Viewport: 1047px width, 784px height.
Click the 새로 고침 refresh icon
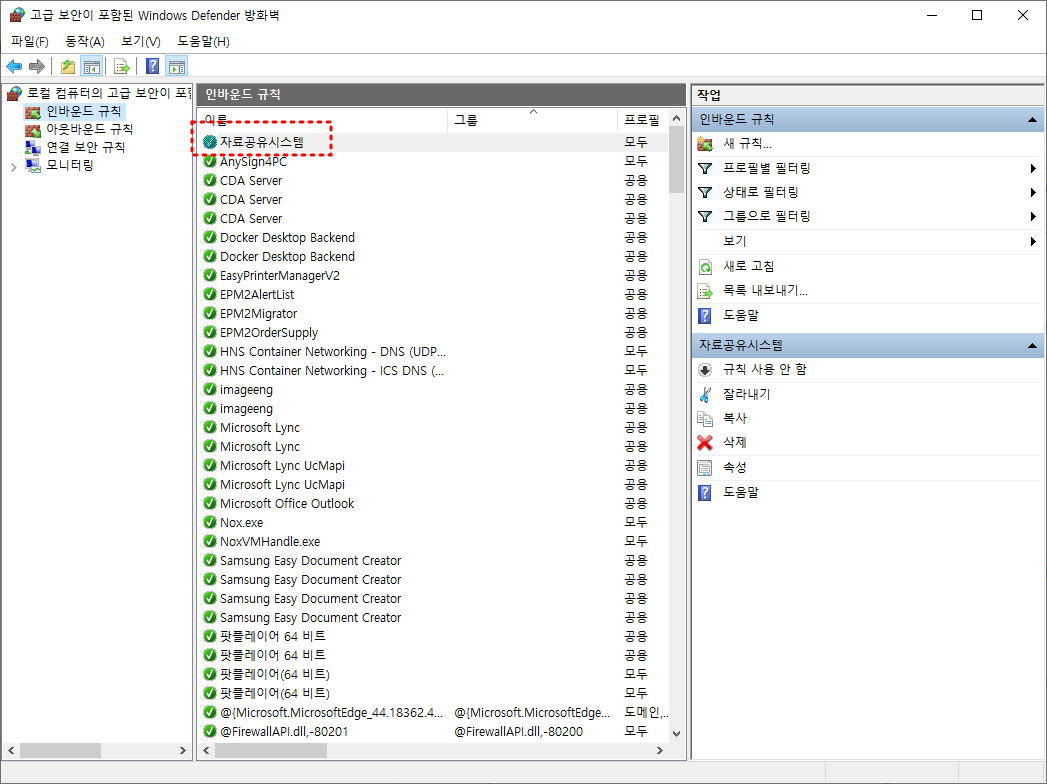(704, 266)
